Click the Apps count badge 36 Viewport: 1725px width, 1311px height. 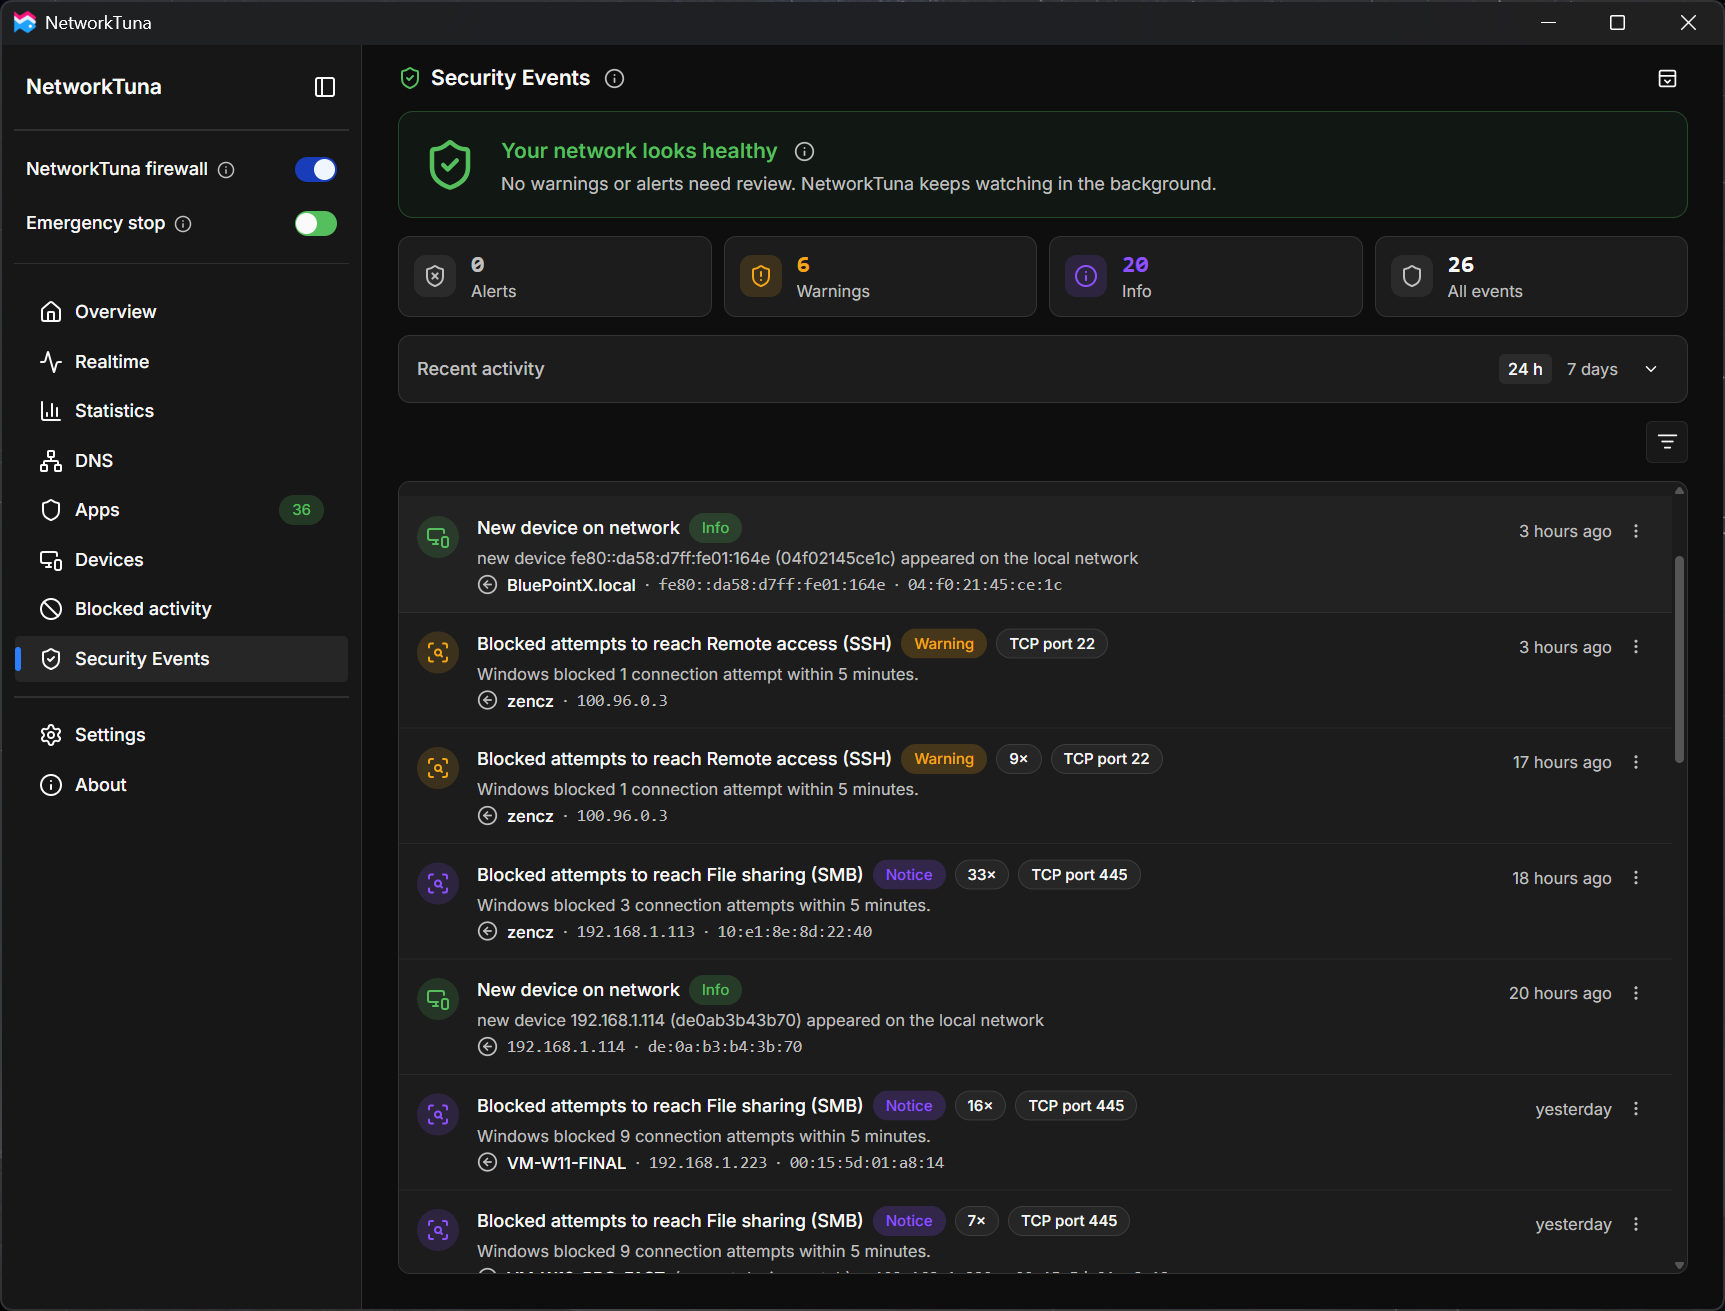(x=301, y=510)
